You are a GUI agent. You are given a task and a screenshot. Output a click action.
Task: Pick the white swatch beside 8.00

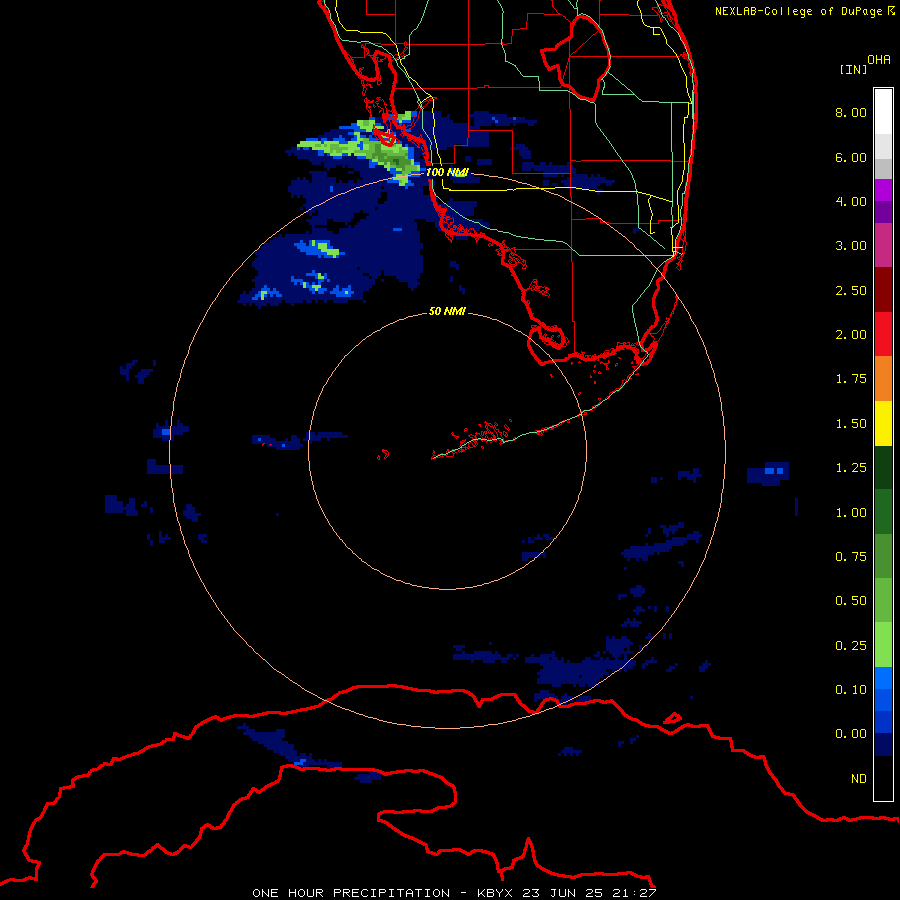pos(883,112)
